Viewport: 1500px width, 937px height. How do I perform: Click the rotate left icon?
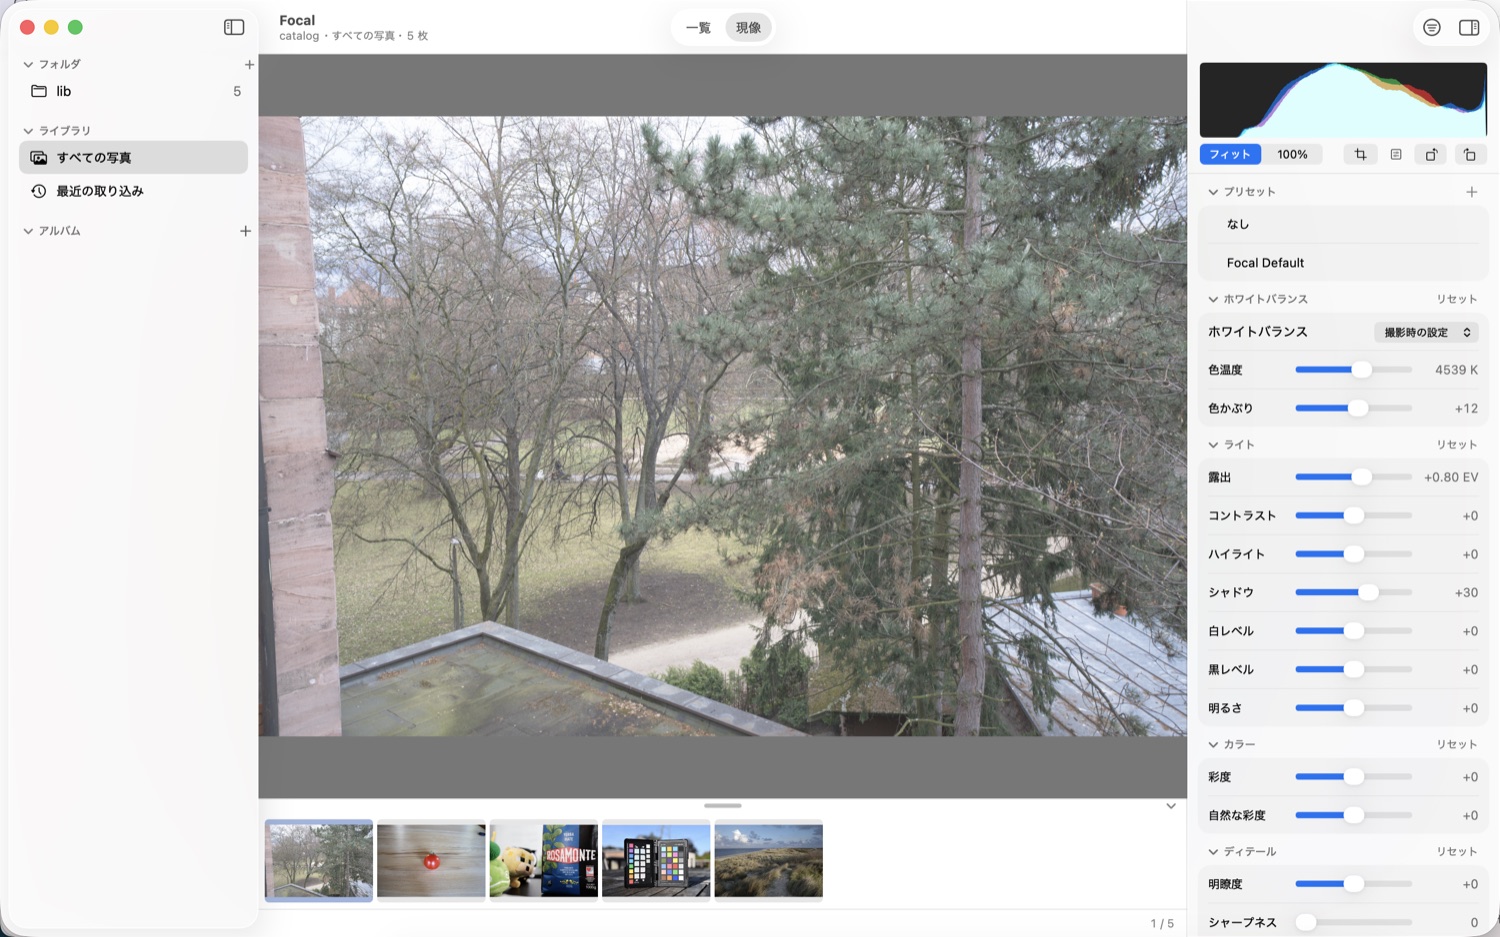pyautogui.click(x=1469, y=154)
